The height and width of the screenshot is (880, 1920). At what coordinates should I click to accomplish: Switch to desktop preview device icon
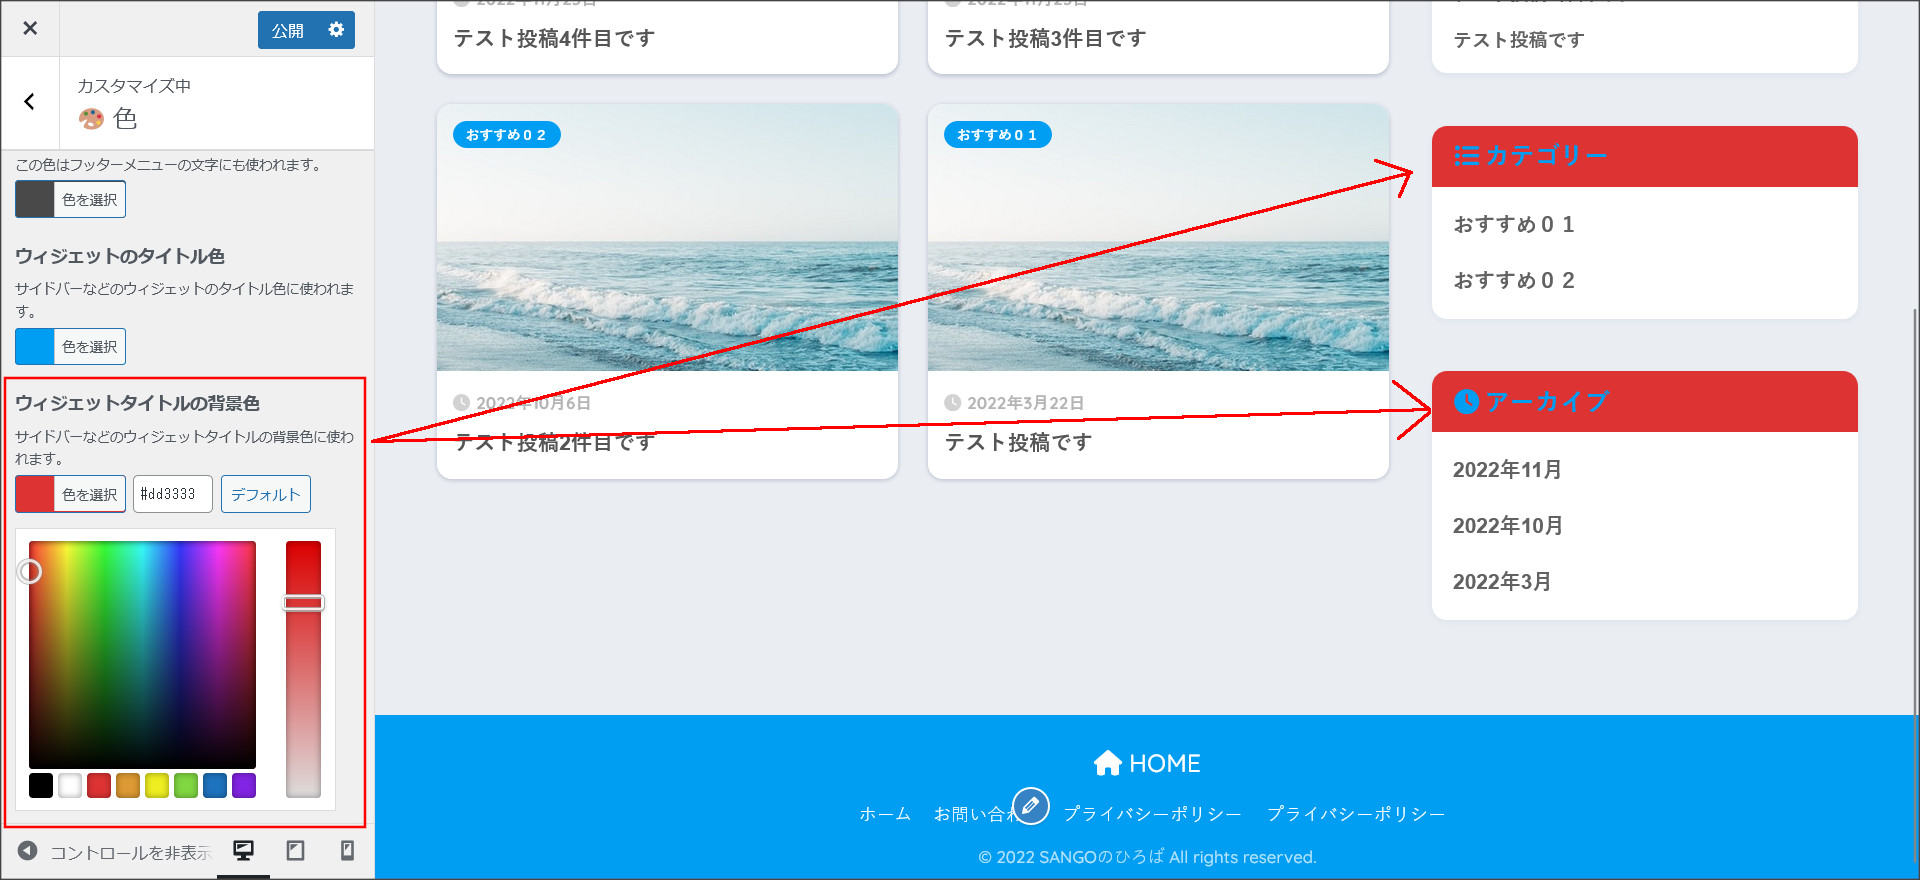[243, 851]
